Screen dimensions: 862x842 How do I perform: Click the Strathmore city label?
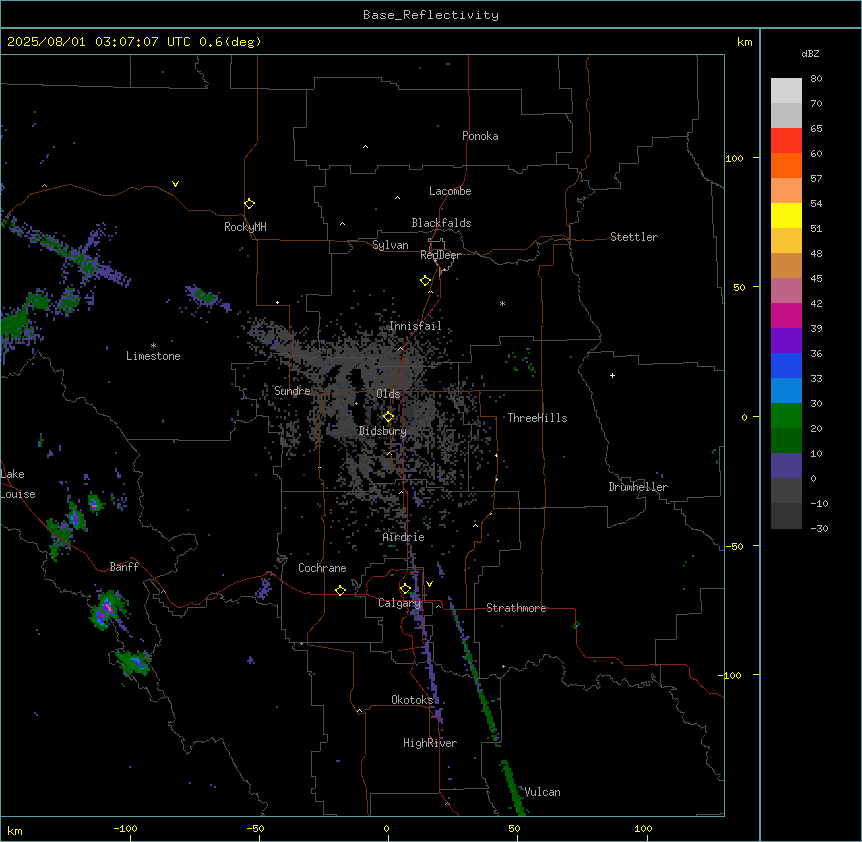click(516, 608)
